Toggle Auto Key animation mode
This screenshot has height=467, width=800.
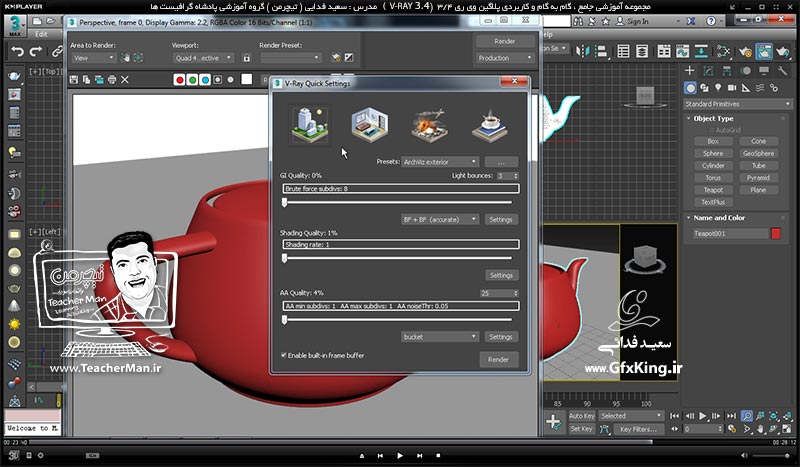coord(582,416)
